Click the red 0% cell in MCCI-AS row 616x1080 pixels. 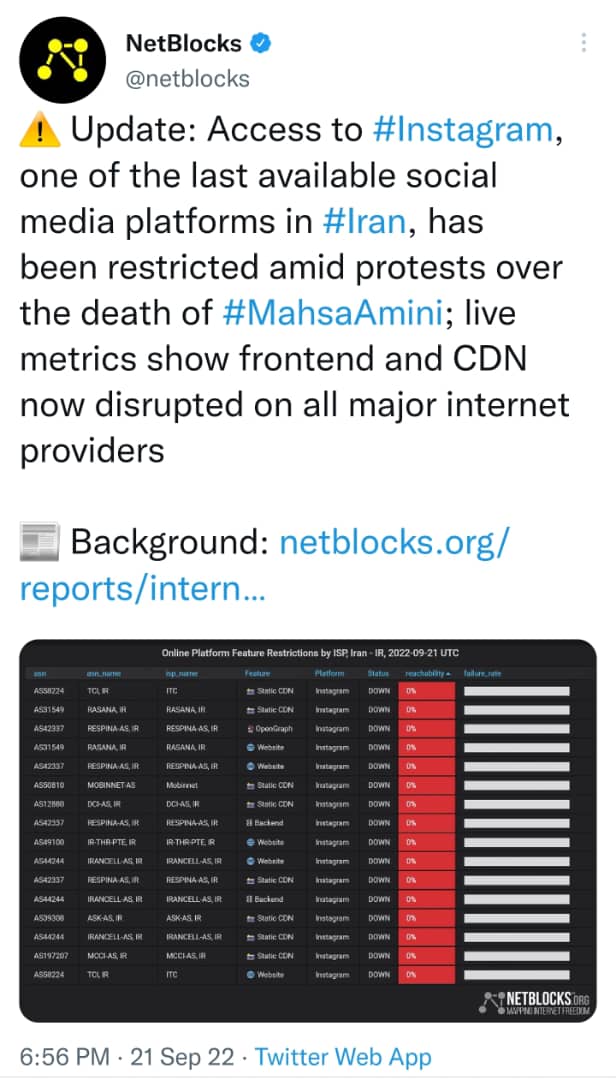pyautogui.click(x=426, y=955)
